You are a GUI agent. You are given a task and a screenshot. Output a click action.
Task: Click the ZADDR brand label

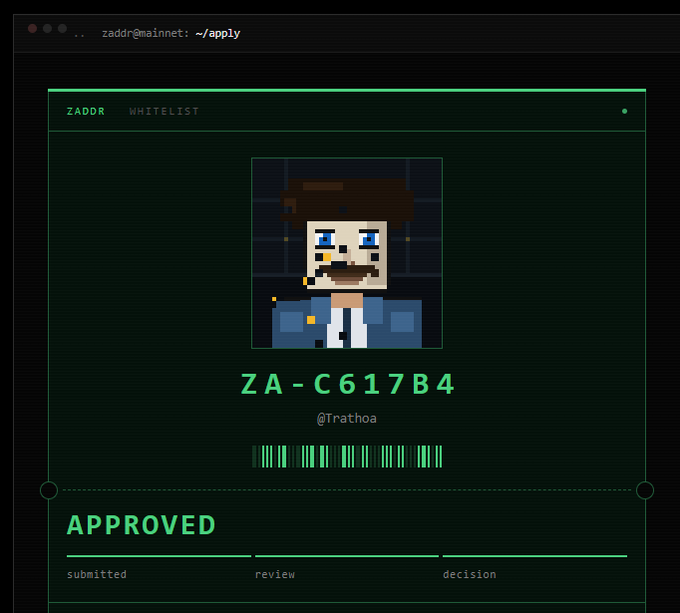85,111
